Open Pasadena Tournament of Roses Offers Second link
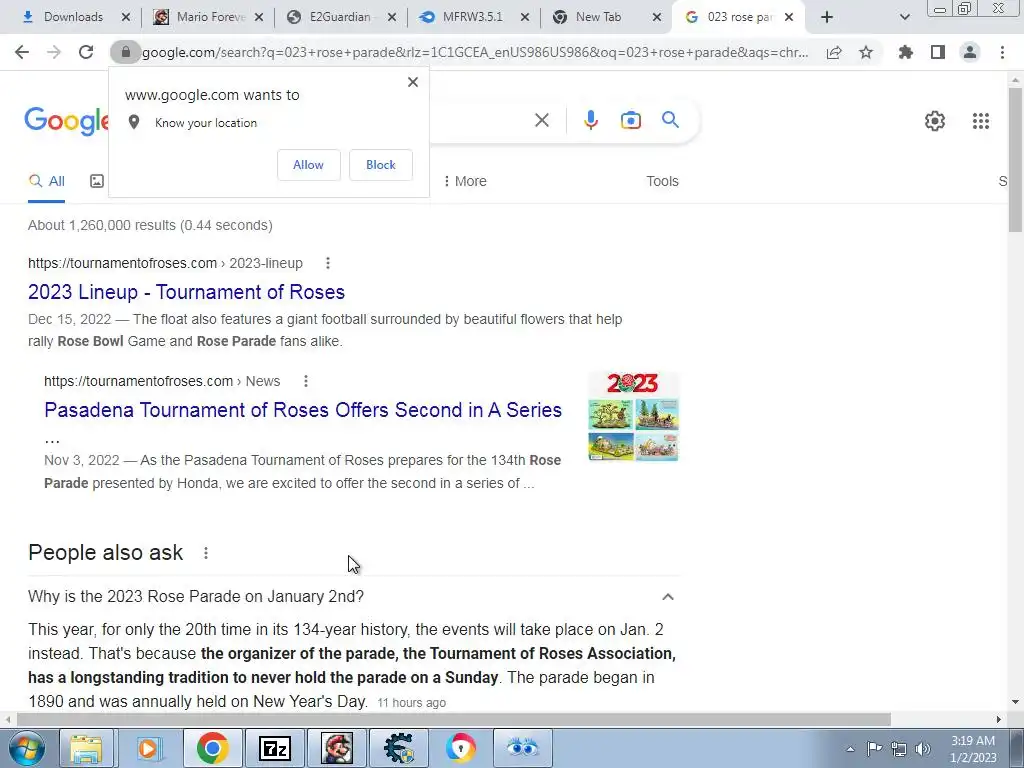The image size is (1024, 768). tap(303, 410)
